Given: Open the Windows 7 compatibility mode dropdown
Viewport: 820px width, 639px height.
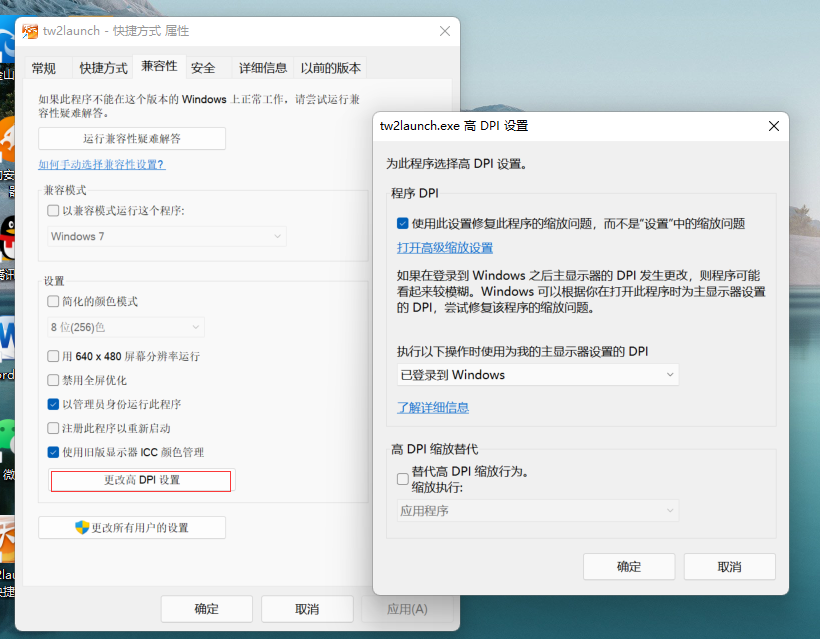Looking at the screenshot, I should tap(167, 236).
